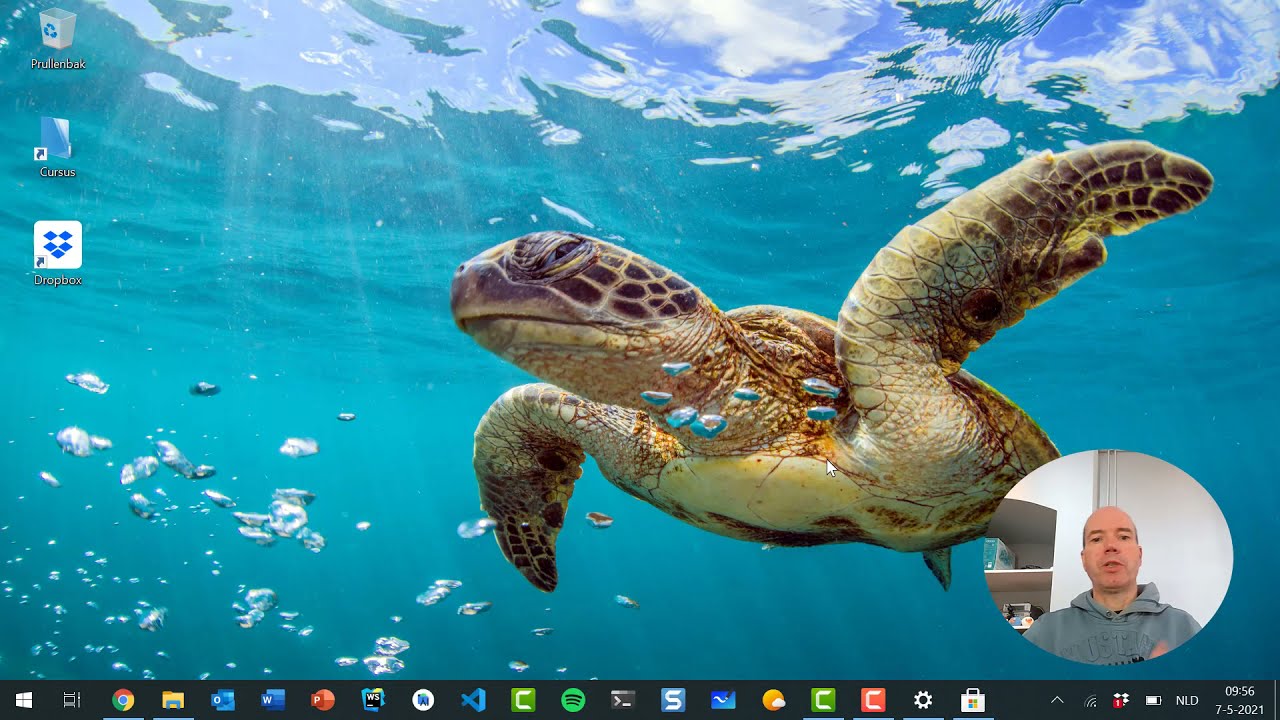Open the Cursus folder shortcut
Viewport: 1280px width, 720px height.
pyautogui.click(x=57, y=148)
